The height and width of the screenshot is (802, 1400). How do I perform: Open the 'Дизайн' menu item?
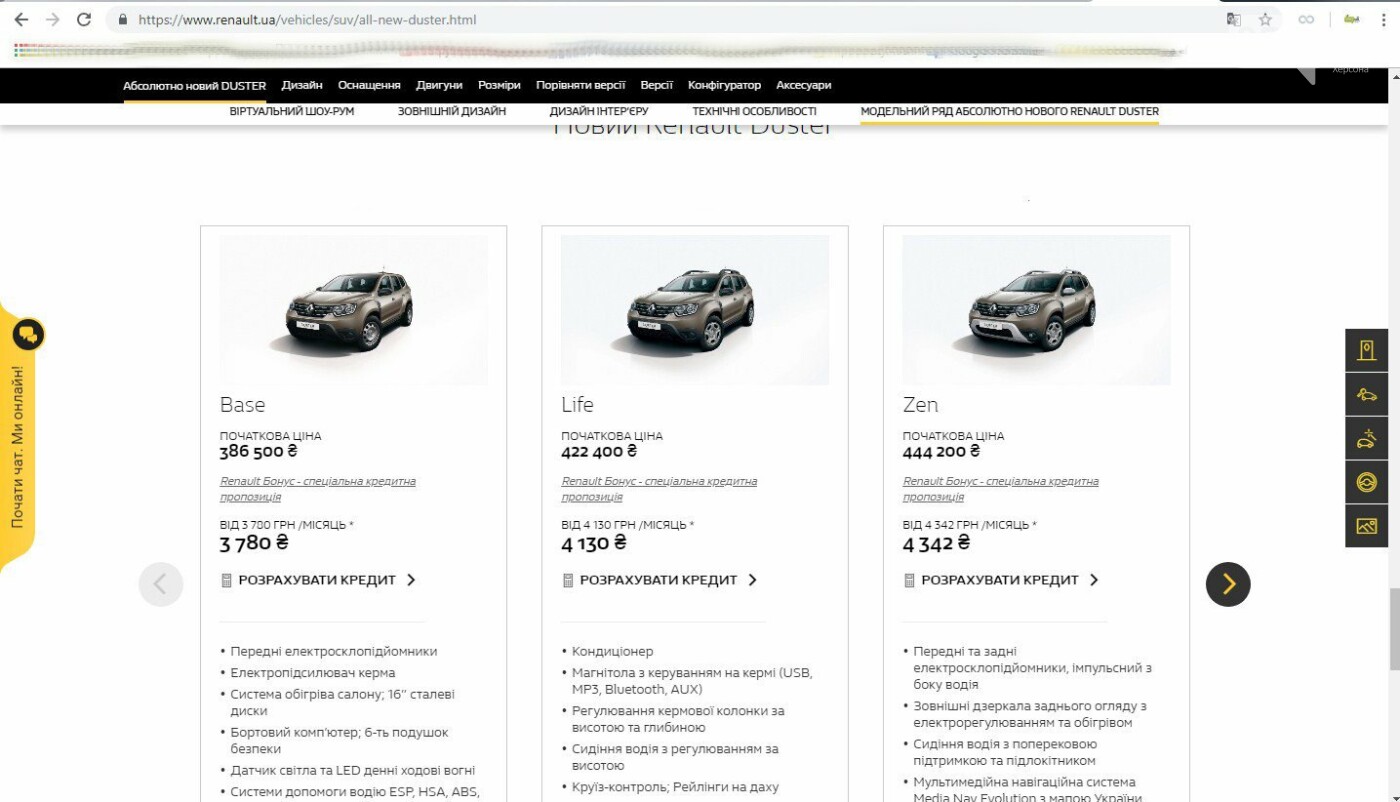pos(302,86)
